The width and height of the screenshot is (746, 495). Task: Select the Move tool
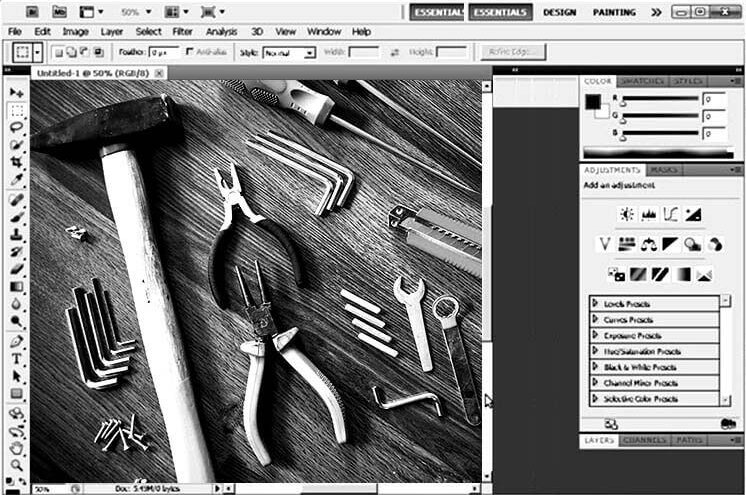(x=17, y=92)
